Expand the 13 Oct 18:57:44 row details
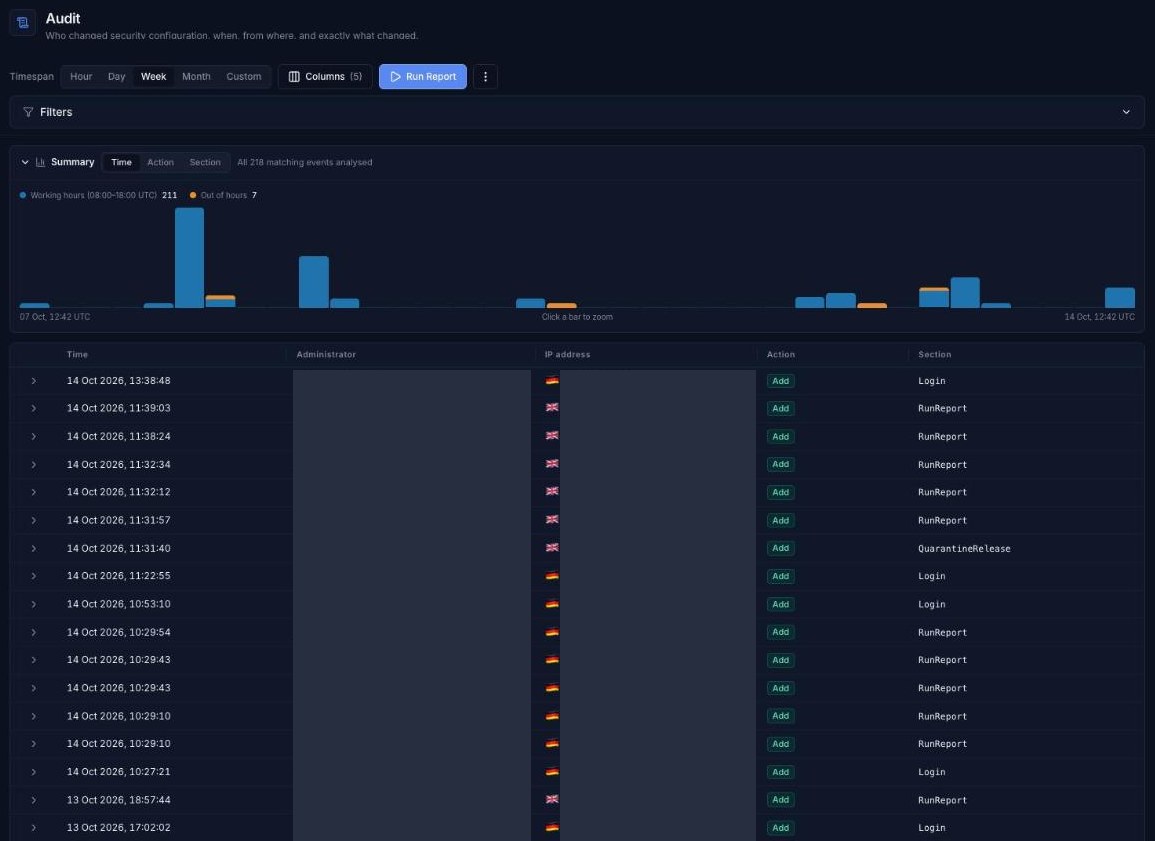This screenshot has height=841, width=1155. click(x=34, y=800)
